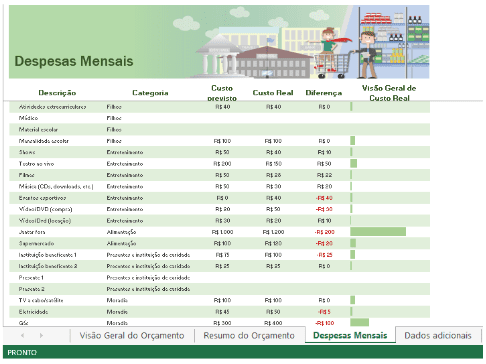The width and height of the screenshot is (486, 364).
Task: Select the Material escolar cell
Action: pyautogui.click(x=38, y=130)
